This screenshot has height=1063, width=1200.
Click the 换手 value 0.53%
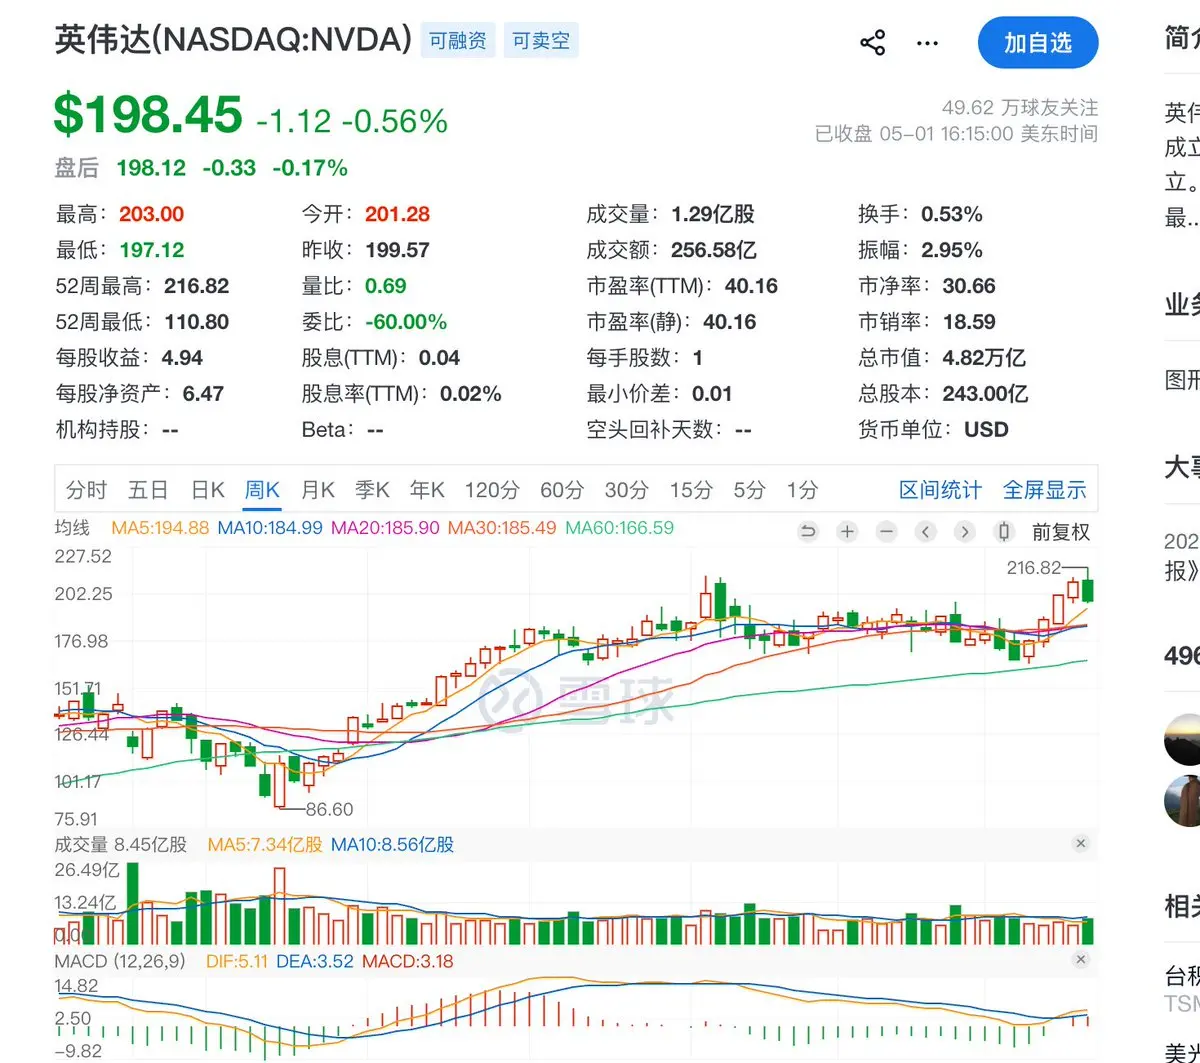[x=952, y=214]
